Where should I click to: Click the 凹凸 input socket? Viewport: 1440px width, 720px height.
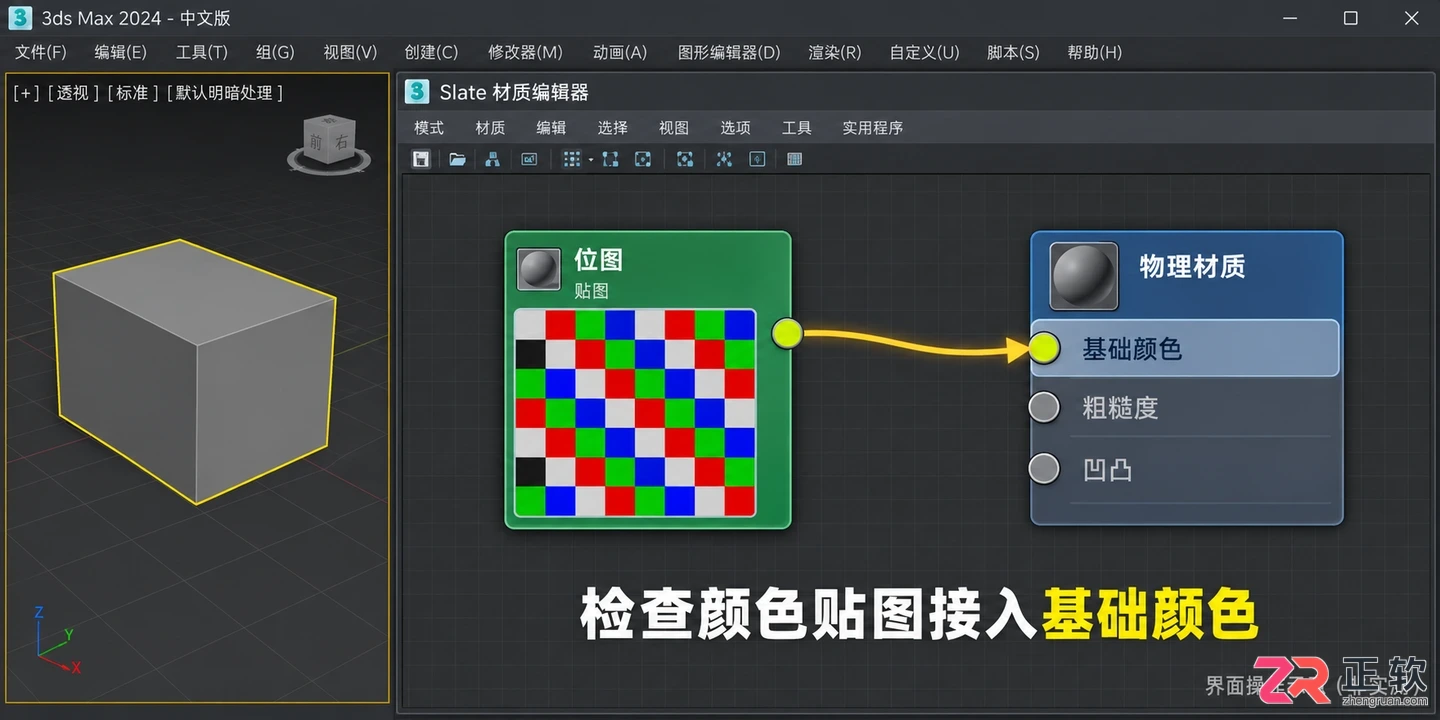pos(1044,468)
